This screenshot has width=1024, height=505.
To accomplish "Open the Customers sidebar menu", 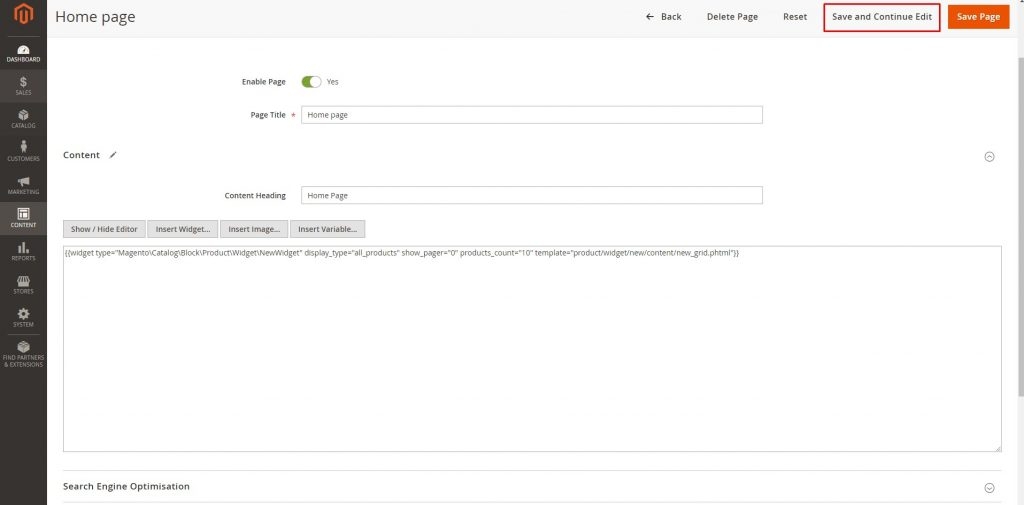I will pos(24,152).
